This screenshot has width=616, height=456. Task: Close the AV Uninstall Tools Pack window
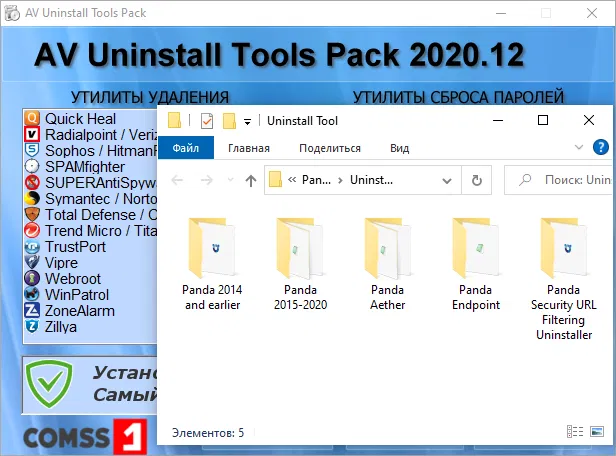click(x=592, y=13)
